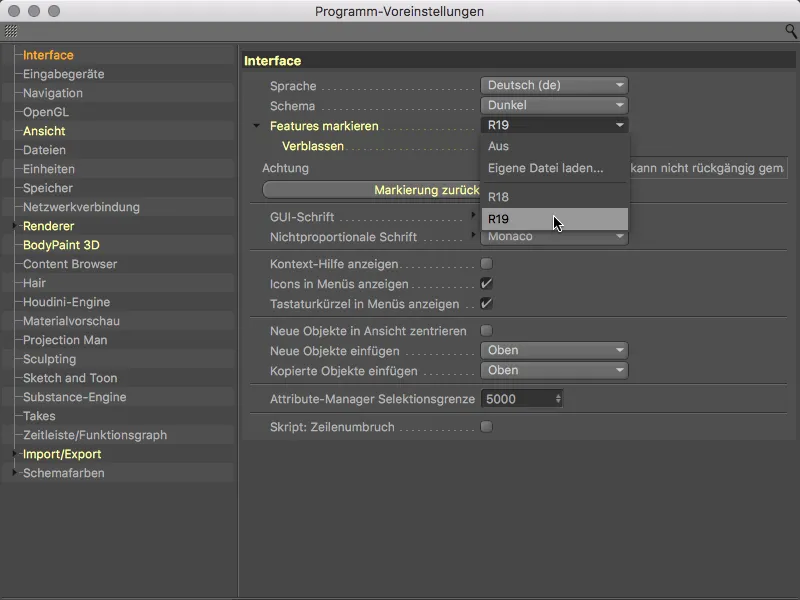The width and height of the screenshot is (800, 600).
Task: Enable Neue Objekte in Ansicht zentrieren
Action: pos(486,331)
